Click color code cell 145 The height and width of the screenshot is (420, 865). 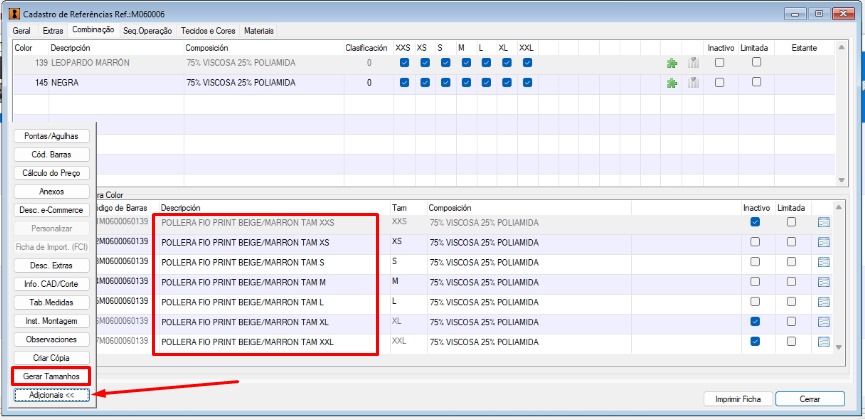(x=31, y=83)
